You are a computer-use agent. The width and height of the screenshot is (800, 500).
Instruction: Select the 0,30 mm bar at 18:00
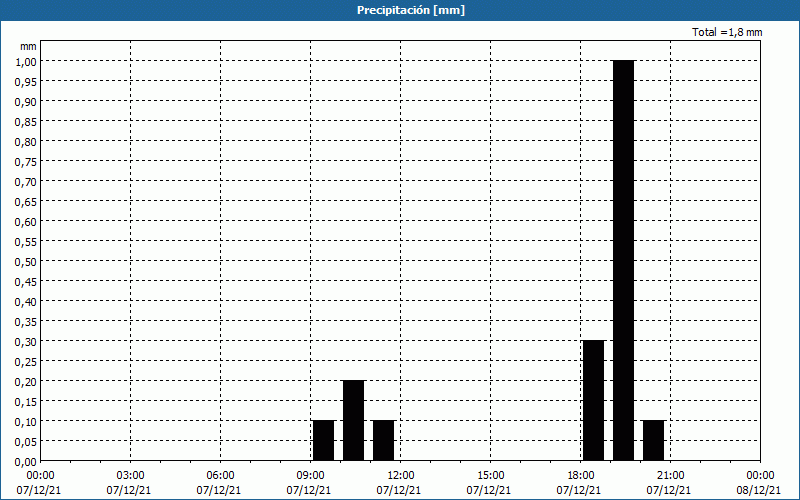[x=593, y=400]
